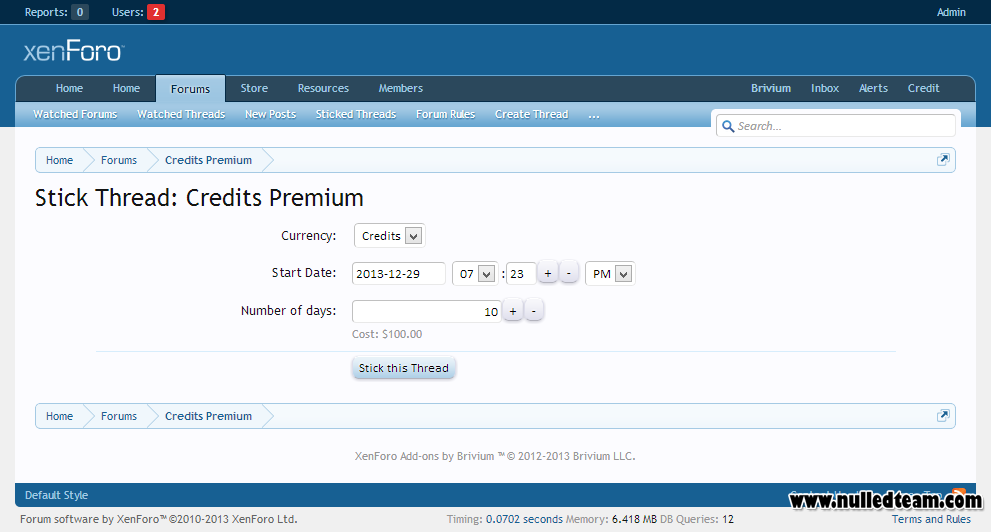Click Create Thread link
Screen dimensions: 991x532
click(x=532, y=114)
